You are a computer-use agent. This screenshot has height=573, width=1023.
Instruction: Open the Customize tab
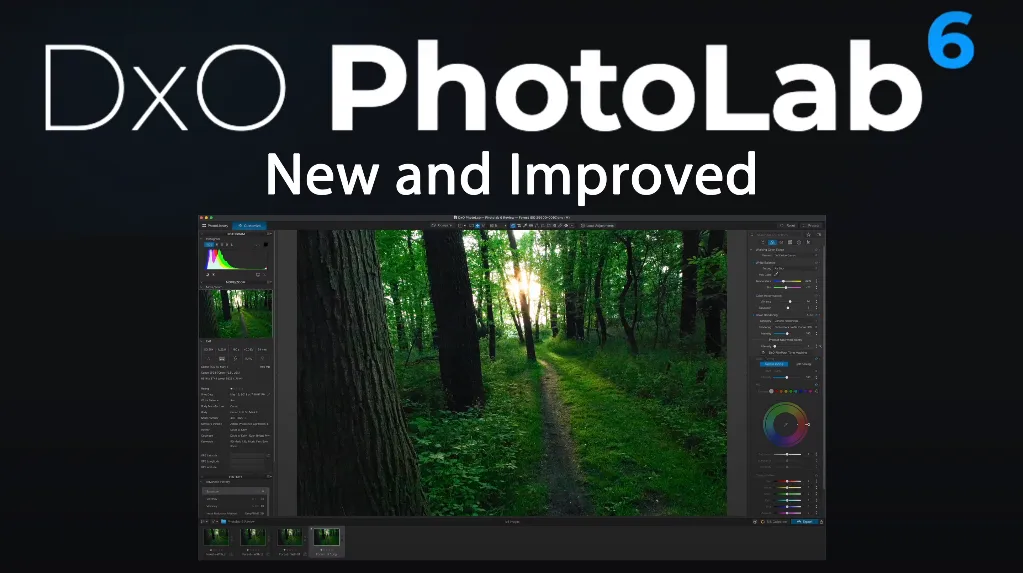pos(249,226)
